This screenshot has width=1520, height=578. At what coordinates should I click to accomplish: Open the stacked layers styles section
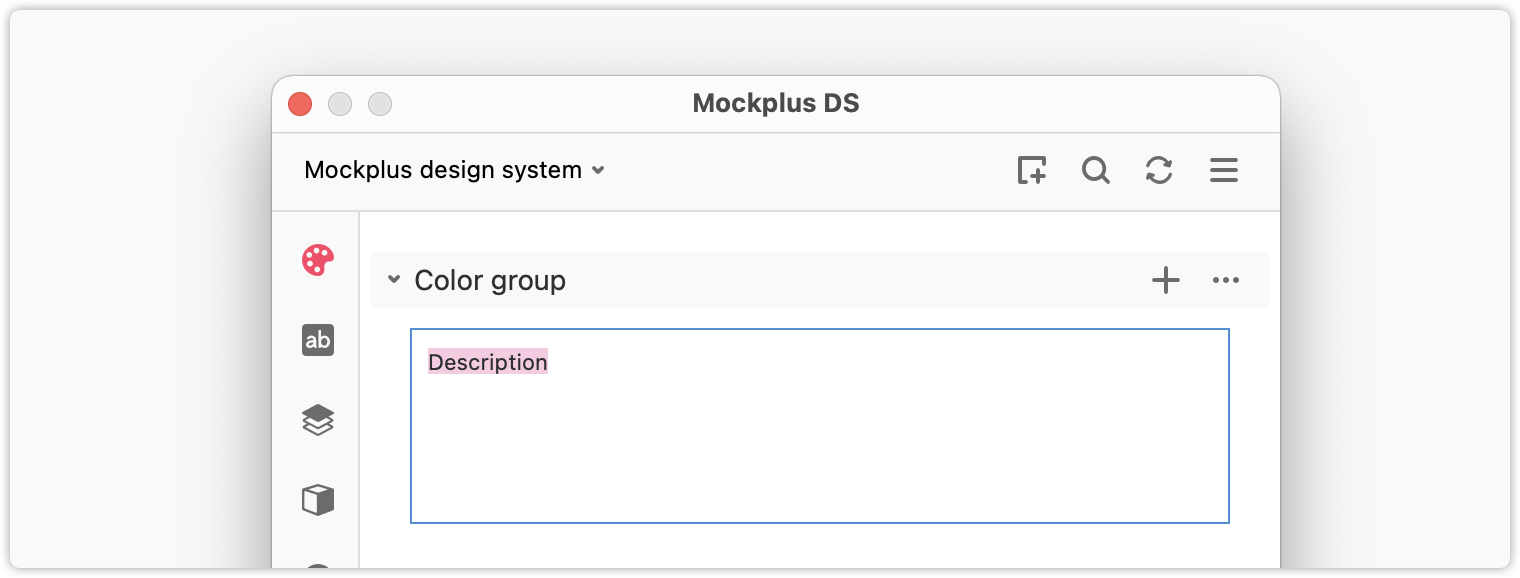click(x=318, y=420)
